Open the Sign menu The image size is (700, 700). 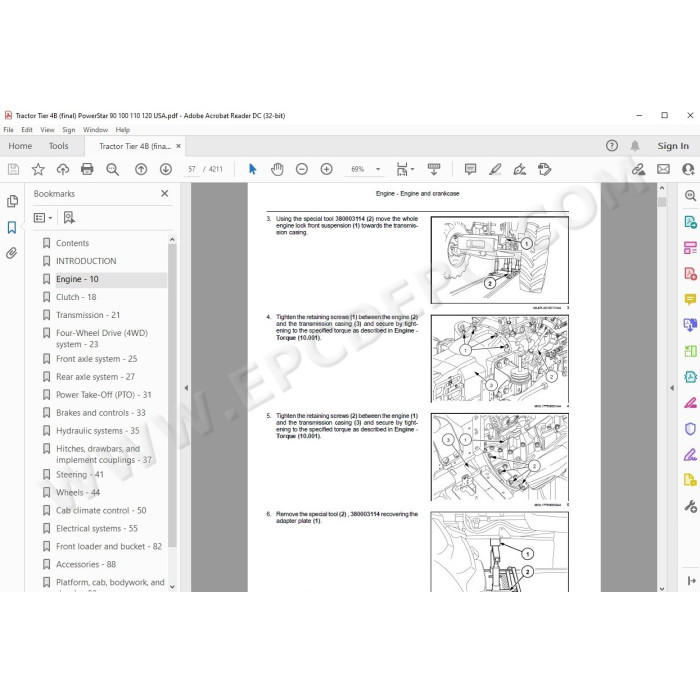69,129
